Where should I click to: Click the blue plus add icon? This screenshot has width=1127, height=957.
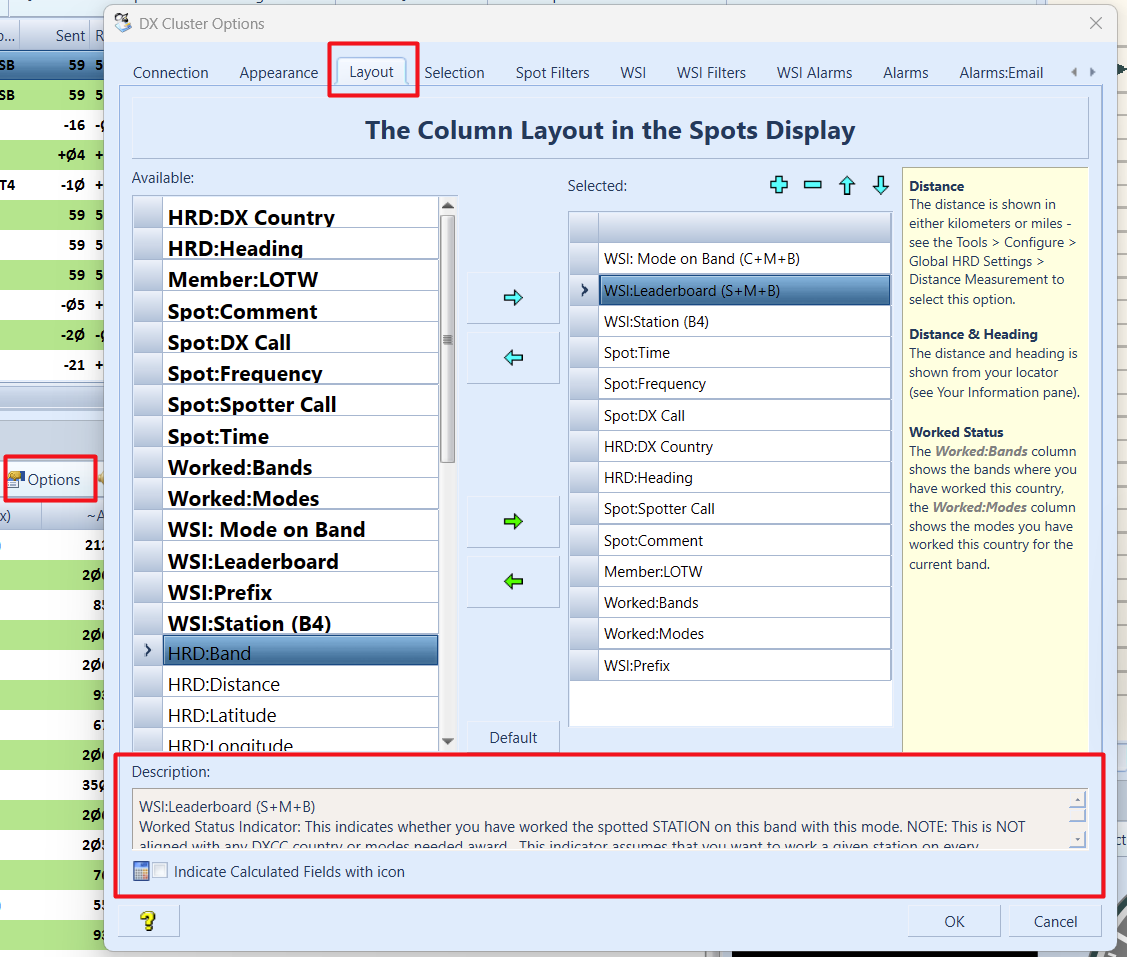pos(779,185)
